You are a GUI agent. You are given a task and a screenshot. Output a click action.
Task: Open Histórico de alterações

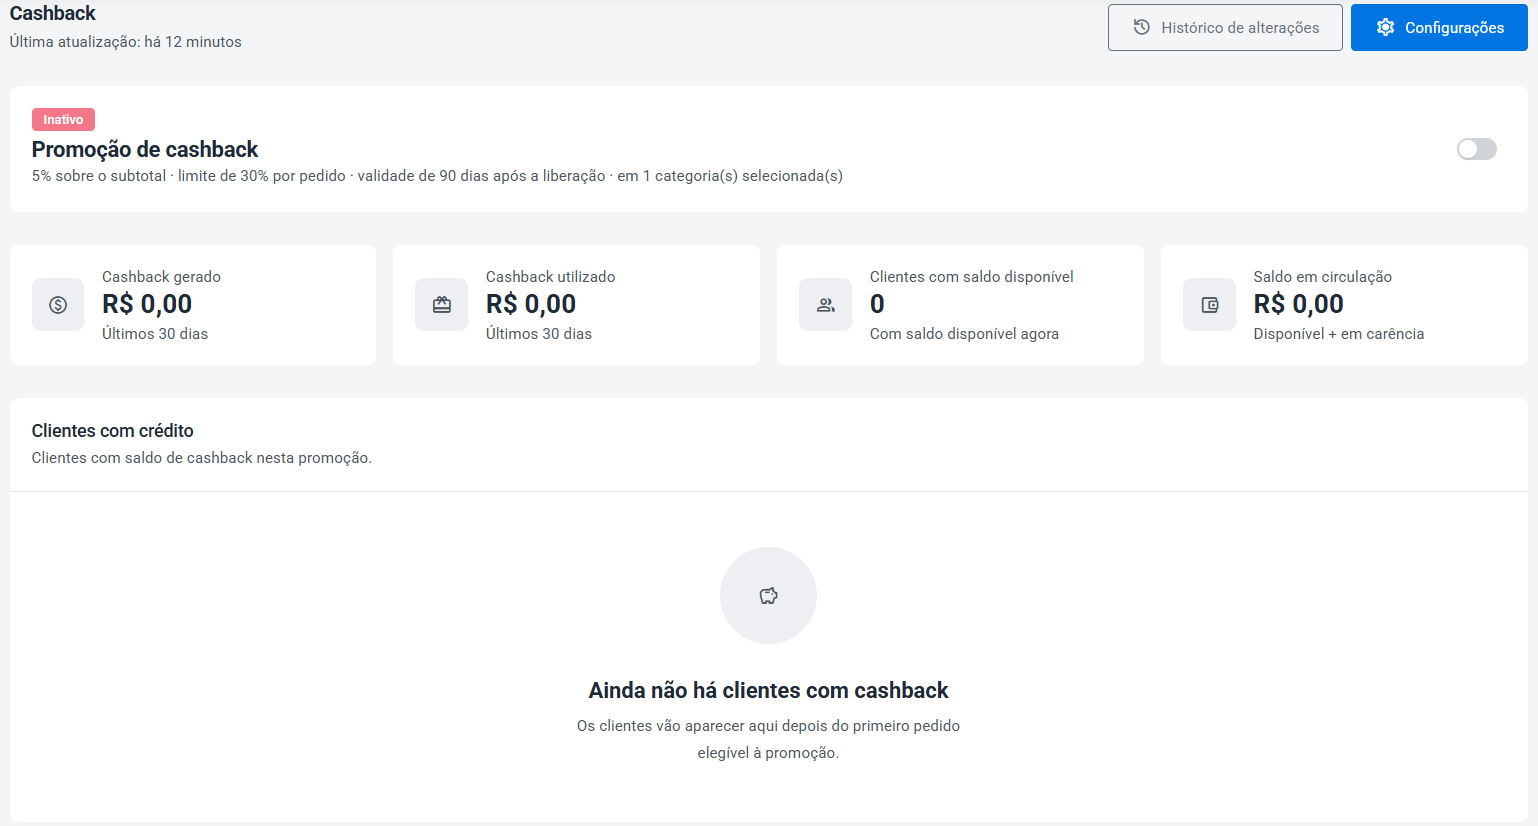(1225, 28)
